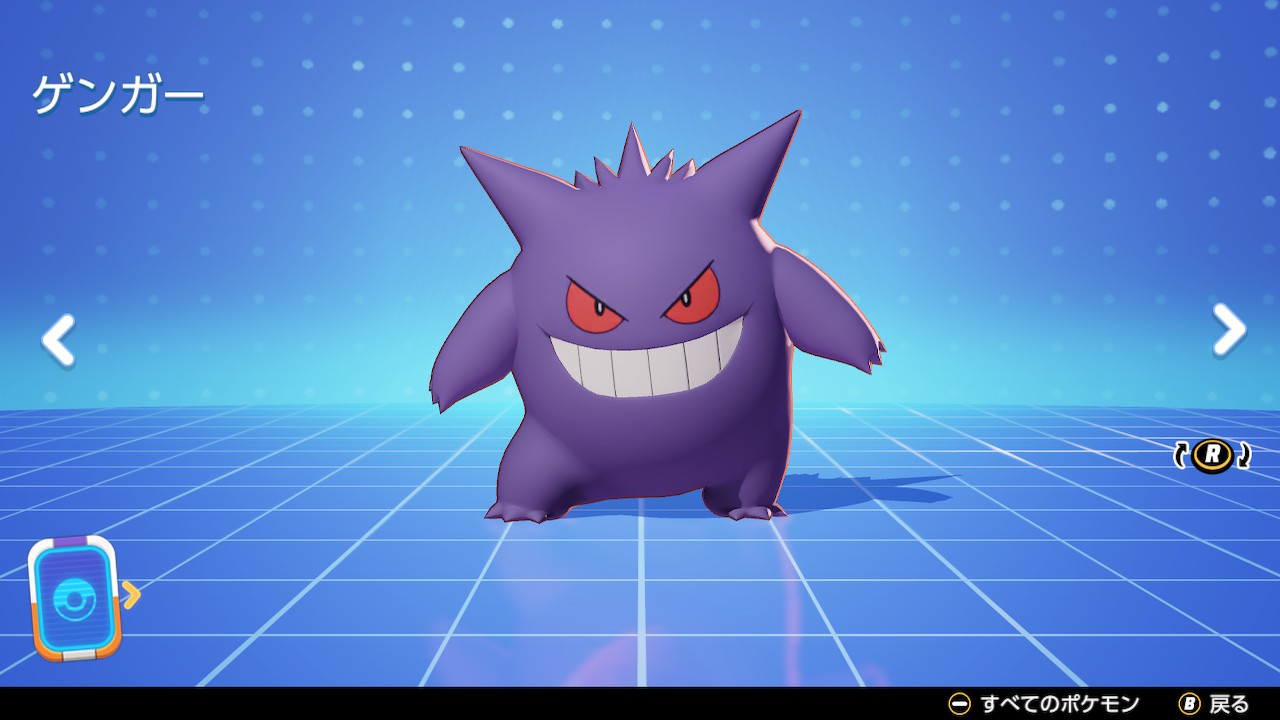Expand the yellow chevron beside the card
Viewport: 1280px width, 720px height.
tap(132, 595)
